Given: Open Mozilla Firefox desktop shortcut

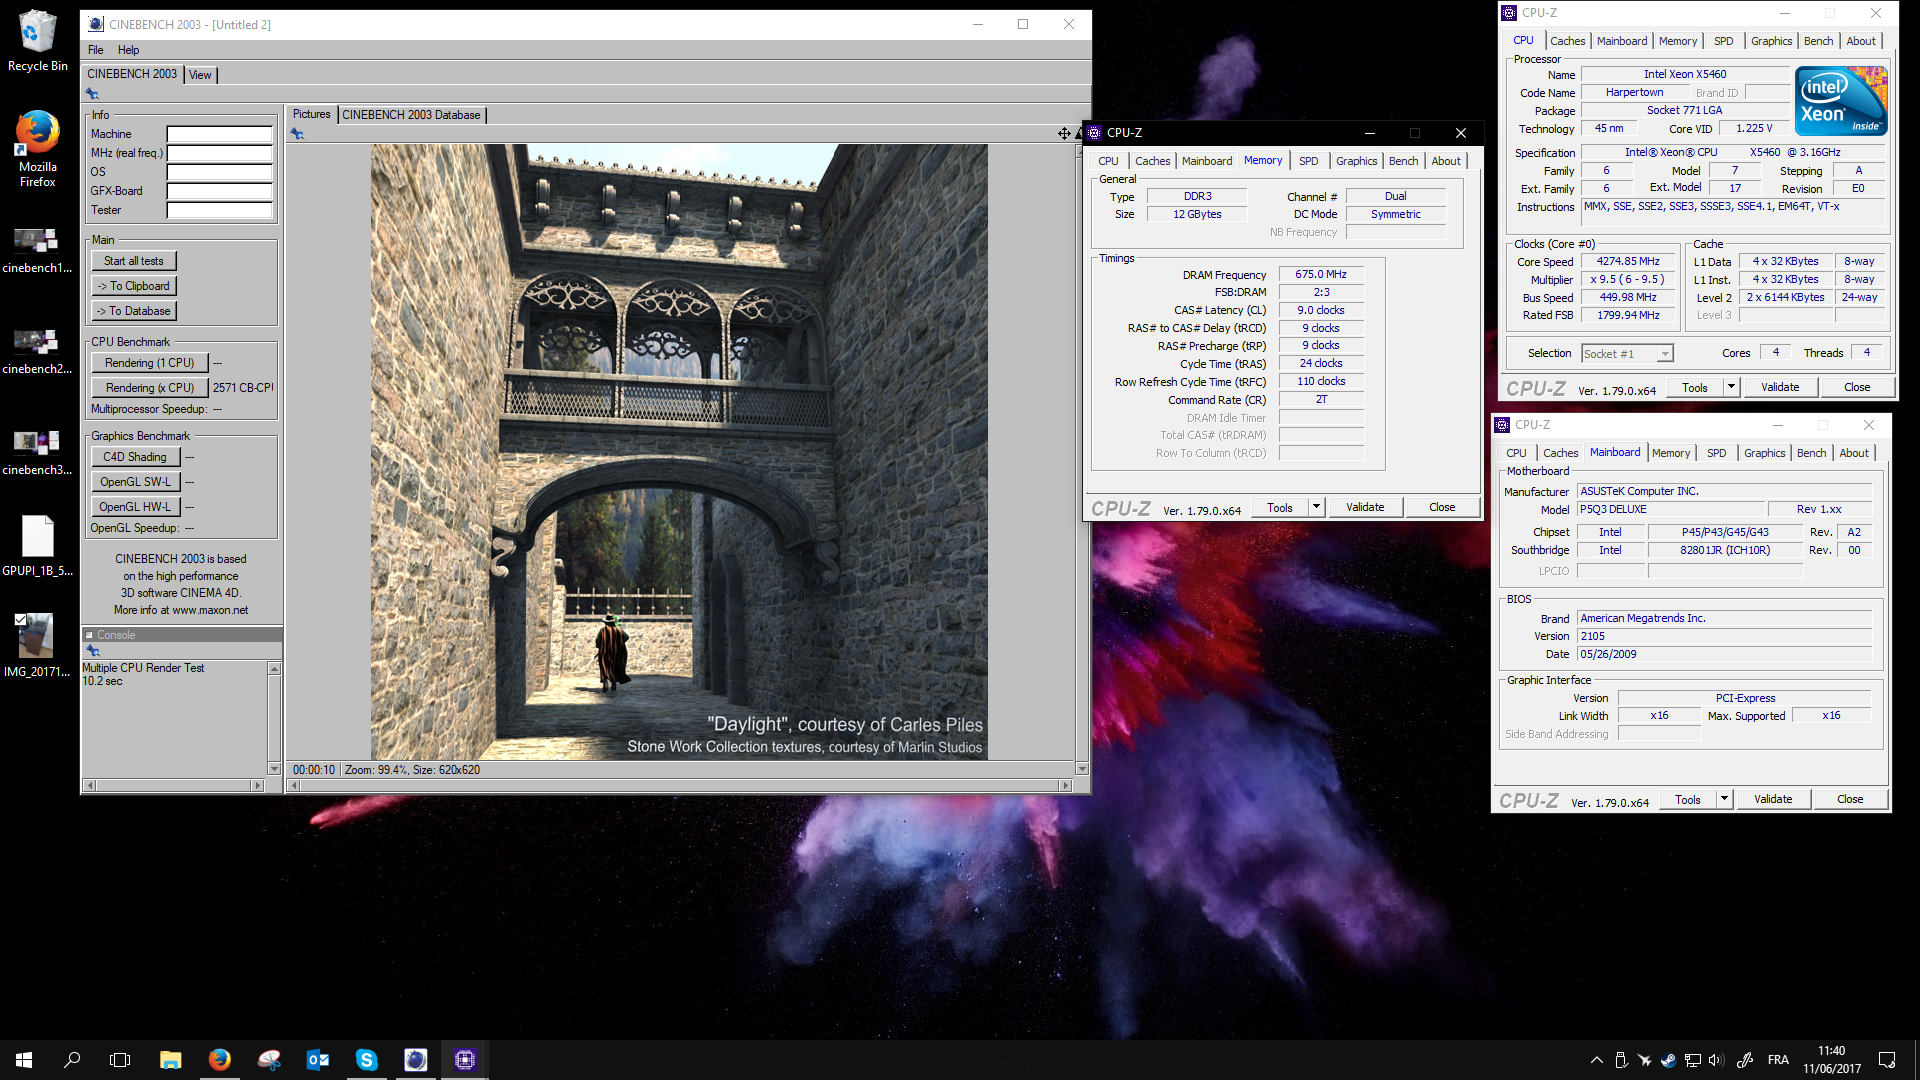Looking at the screenshot, I should pos(37,149).
